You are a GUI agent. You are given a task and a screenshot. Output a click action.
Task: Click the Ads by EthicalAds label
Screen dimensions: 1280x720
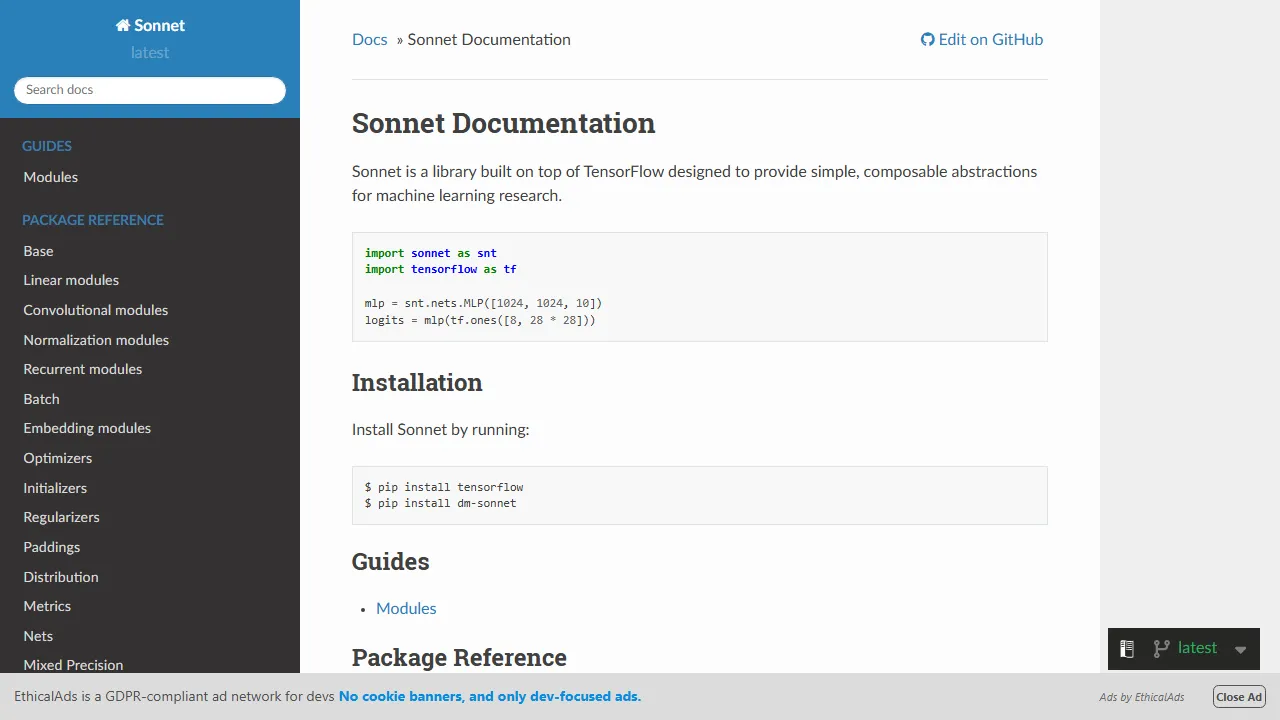(x=1141, y=697)
